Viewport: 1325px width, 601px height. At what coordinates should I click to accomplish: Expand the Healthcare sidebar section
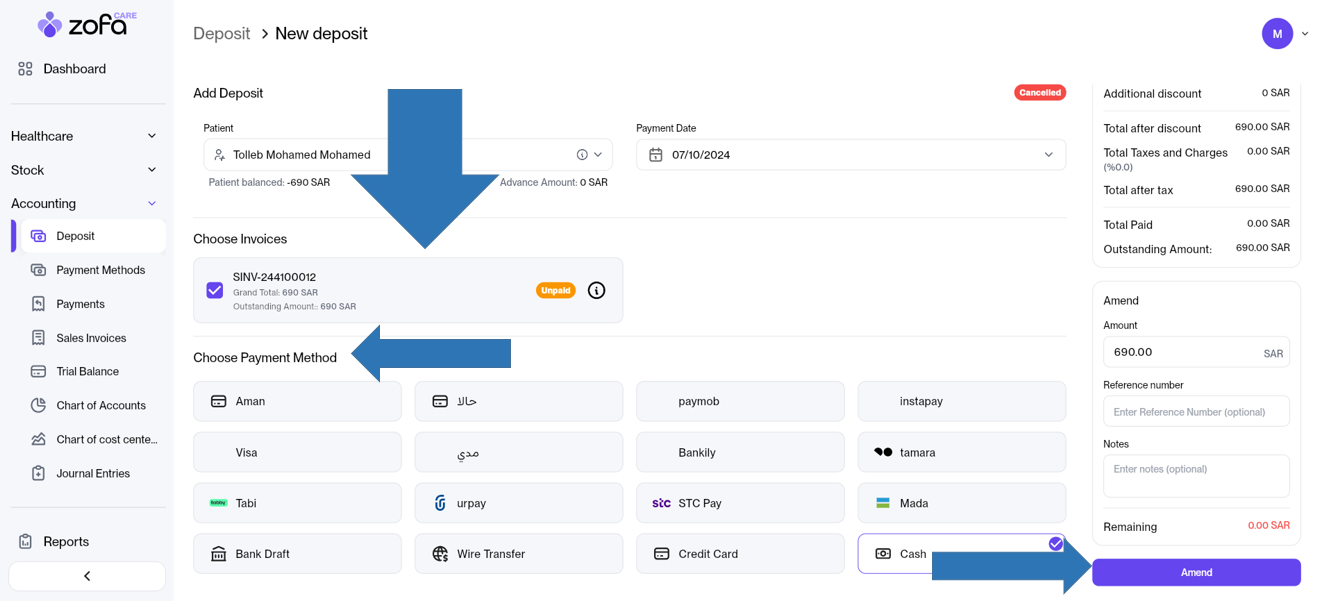pyautogui.click(x=84, y=136)
